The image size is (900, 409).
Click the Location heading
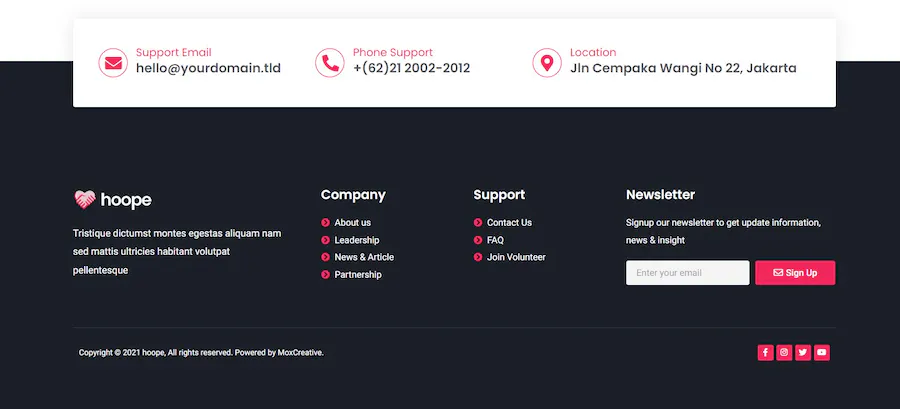tap(593, 52)
